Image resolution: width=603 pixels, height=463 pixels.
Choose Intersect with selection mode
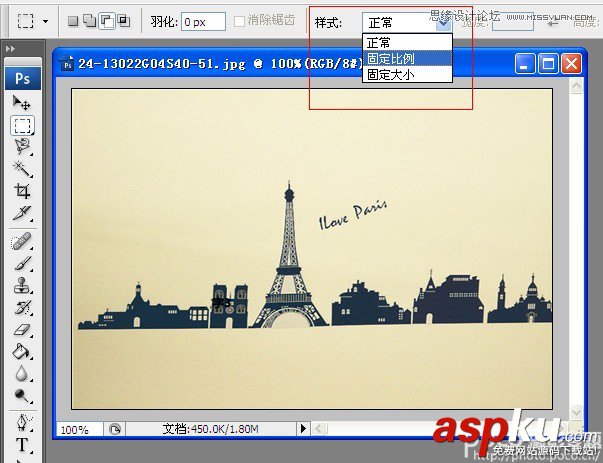tap(123, 21)
